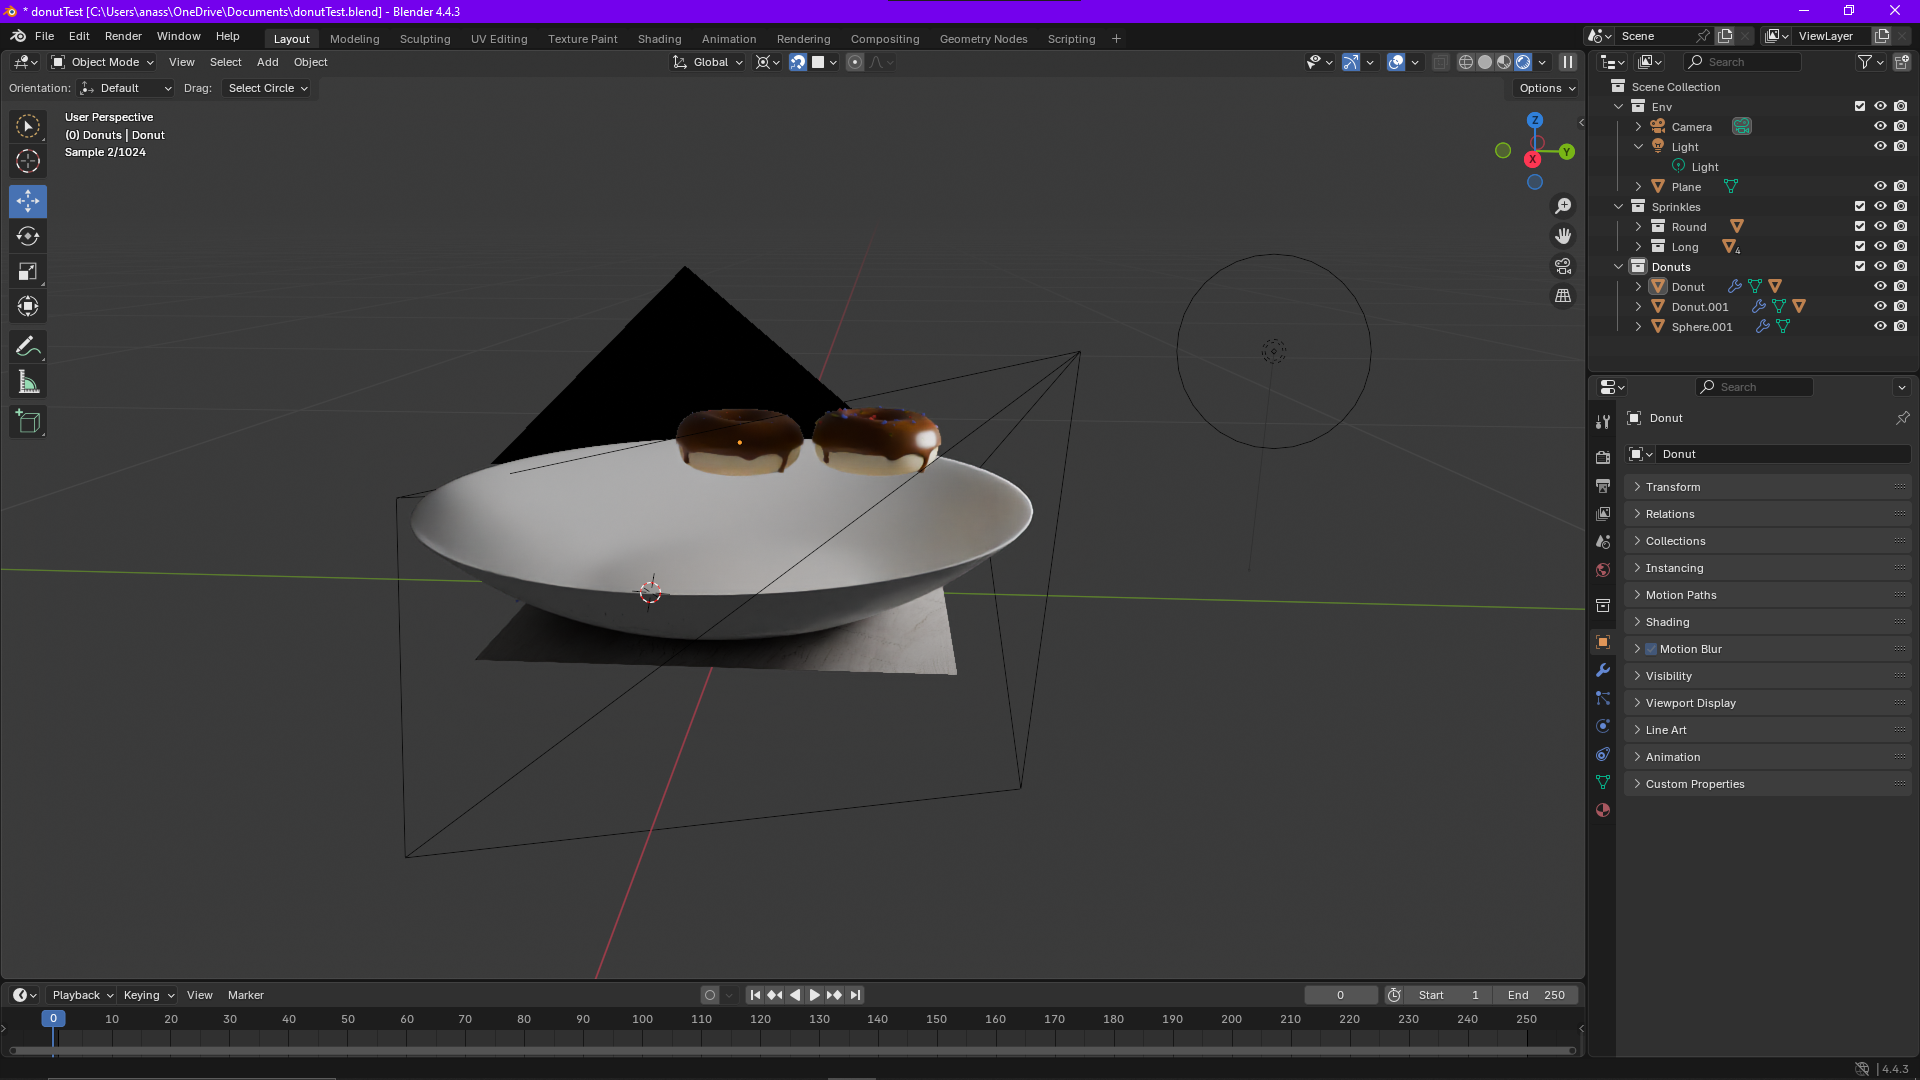Play the animation forward
The height and width of the screenshot is (1080, 1920).
tap(814, 995)
